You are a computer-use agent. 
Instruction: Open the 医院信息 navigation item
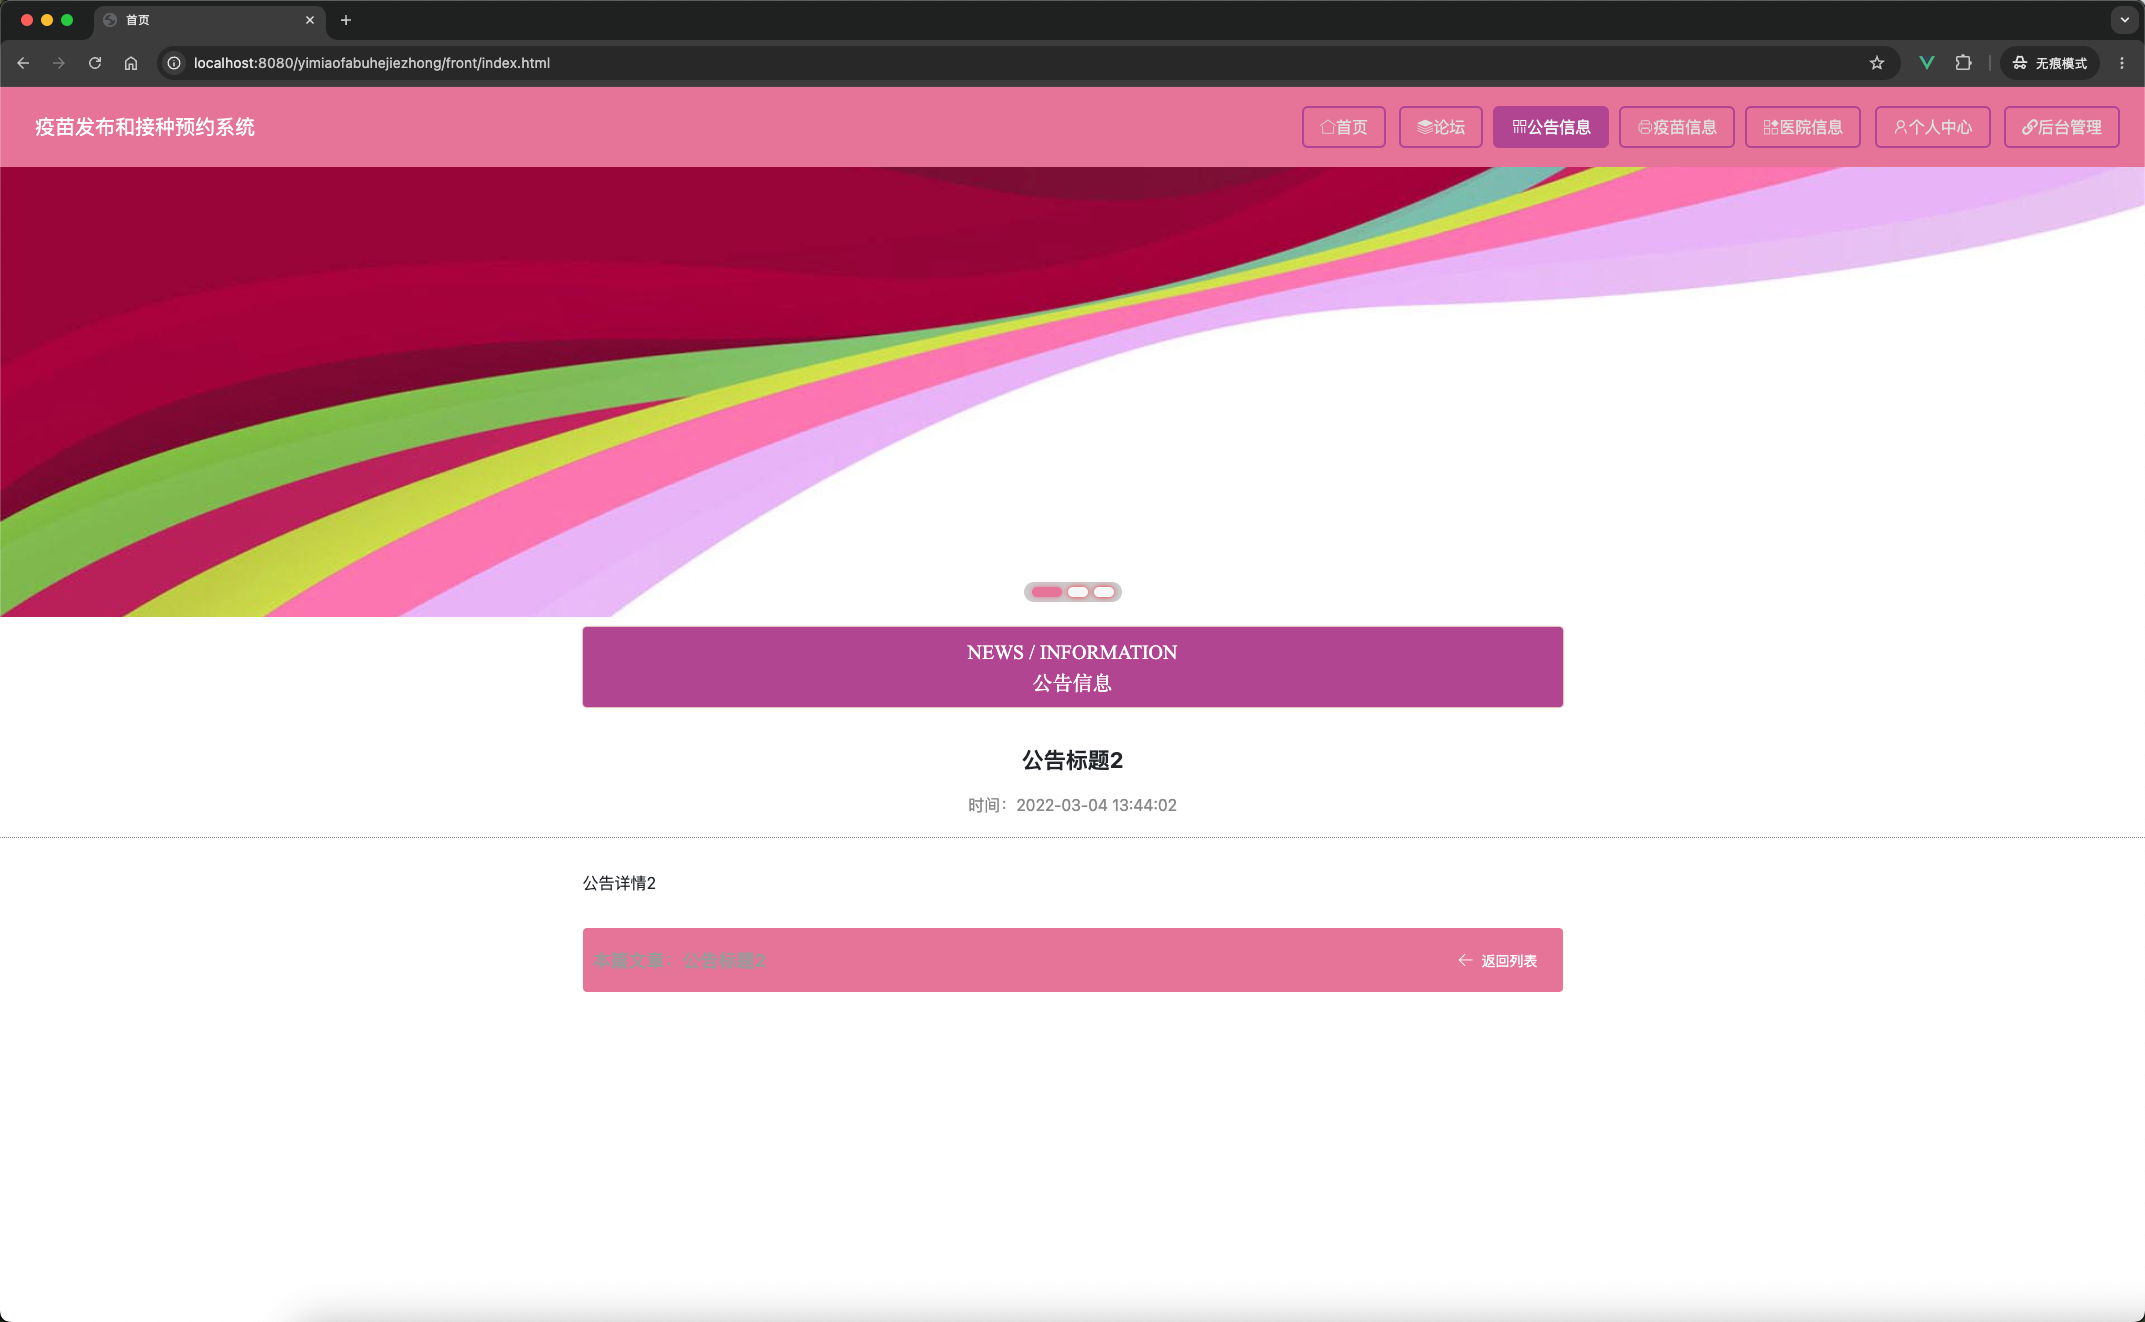point(1803,127)
